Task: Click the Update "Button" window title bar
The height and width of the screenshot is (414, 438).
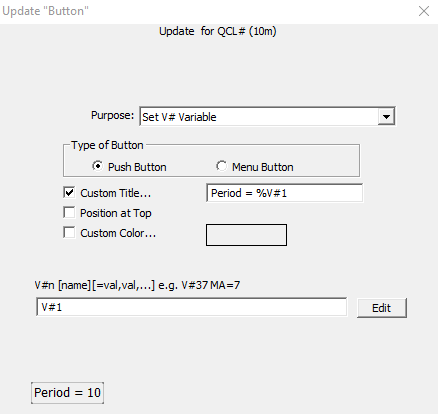Action: coord(207,11)
